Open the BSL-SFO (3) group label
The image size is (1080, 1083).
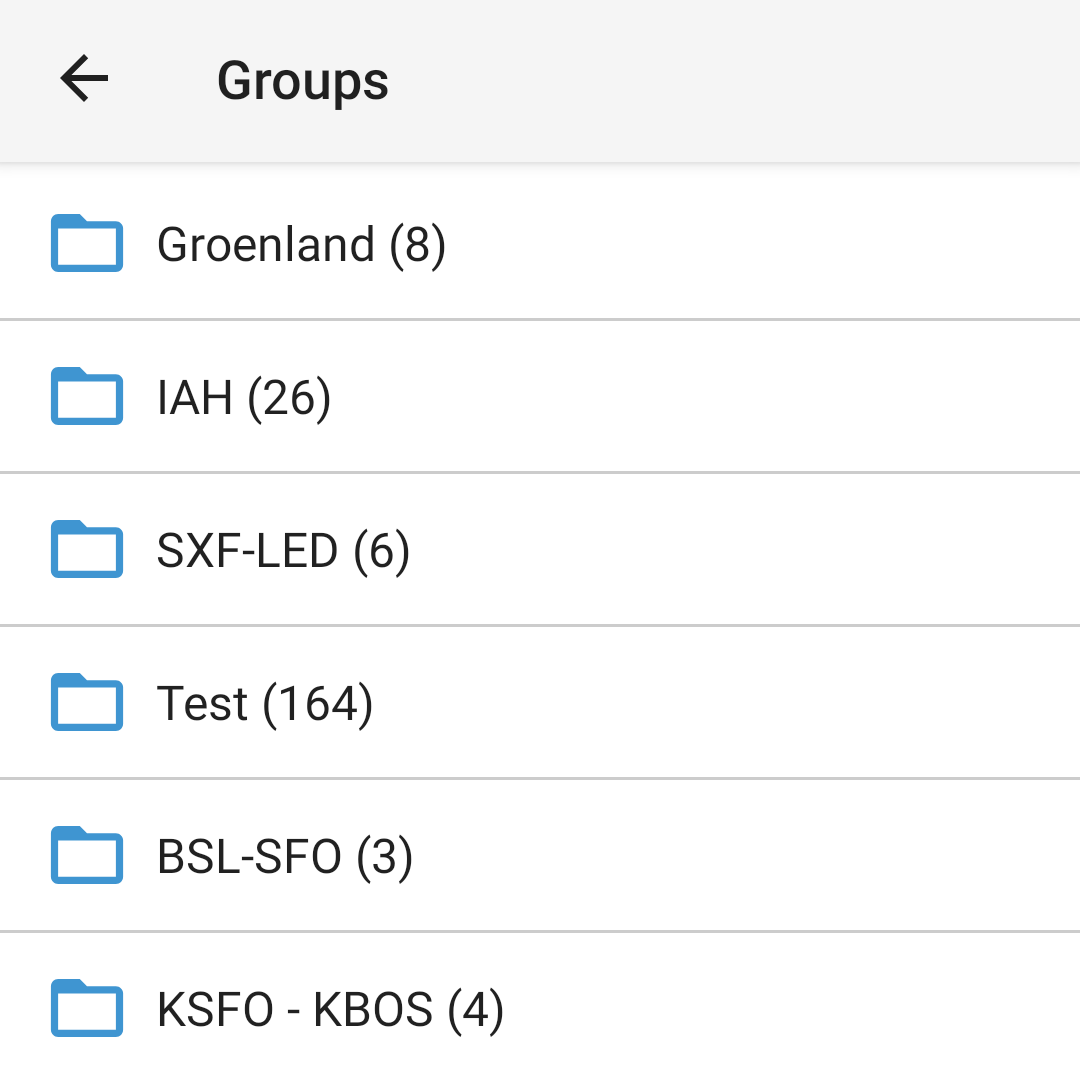(x=285, y=857)
